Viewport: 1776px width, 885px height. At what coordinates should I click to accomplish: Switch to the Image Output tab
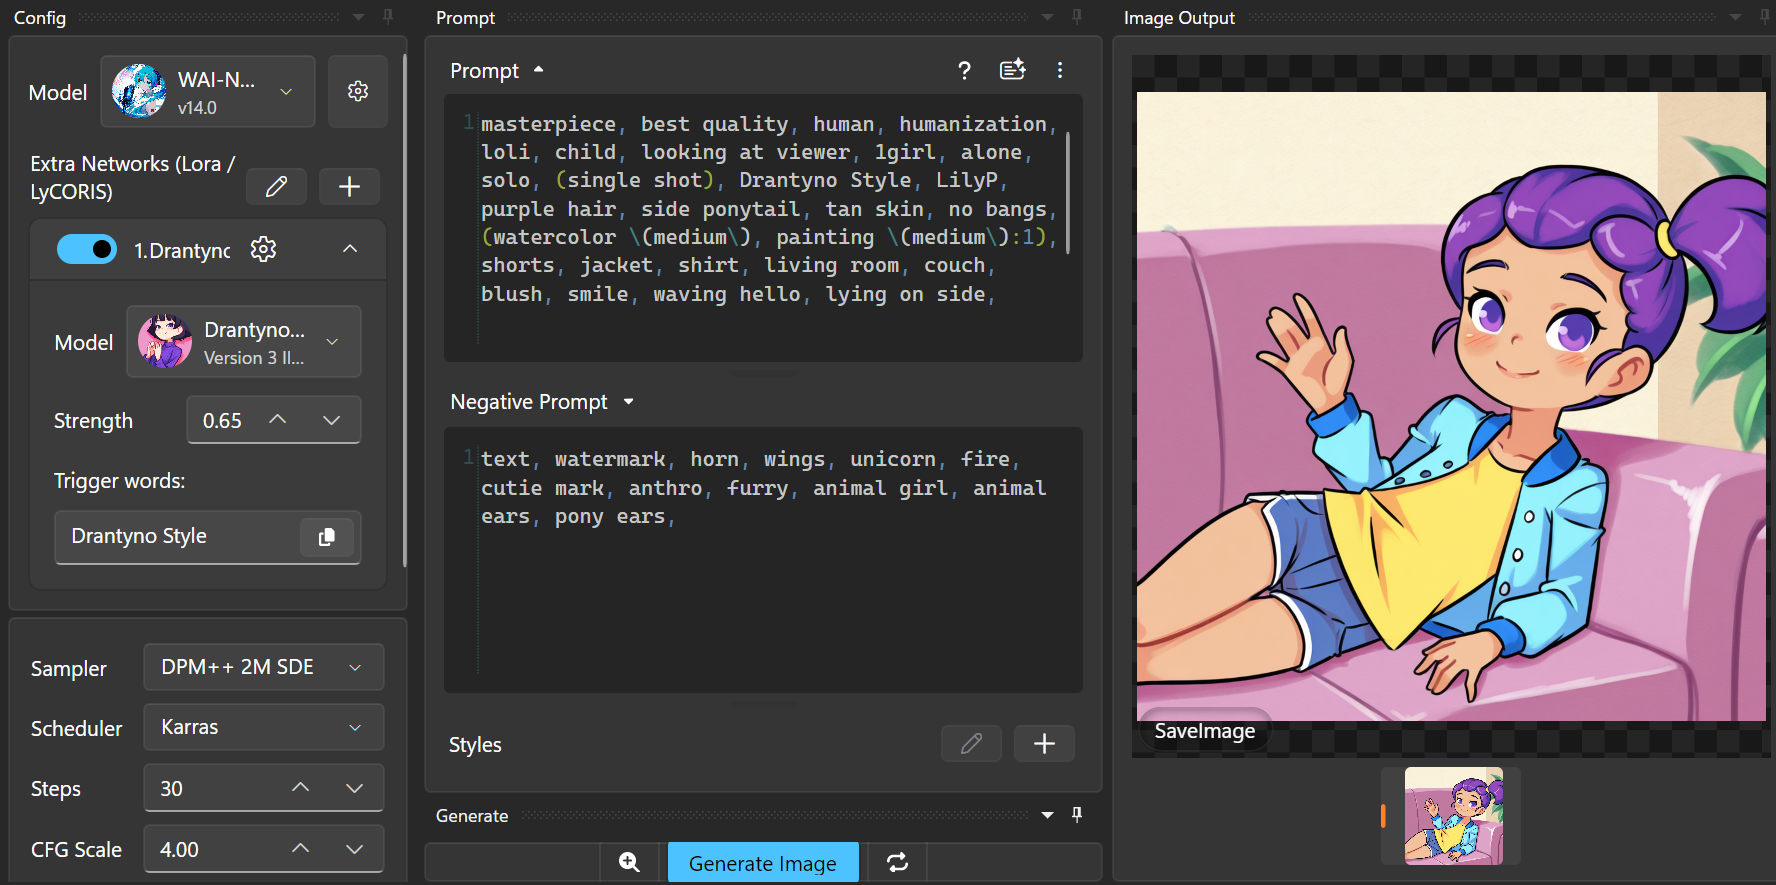(x=1179, y=18)
